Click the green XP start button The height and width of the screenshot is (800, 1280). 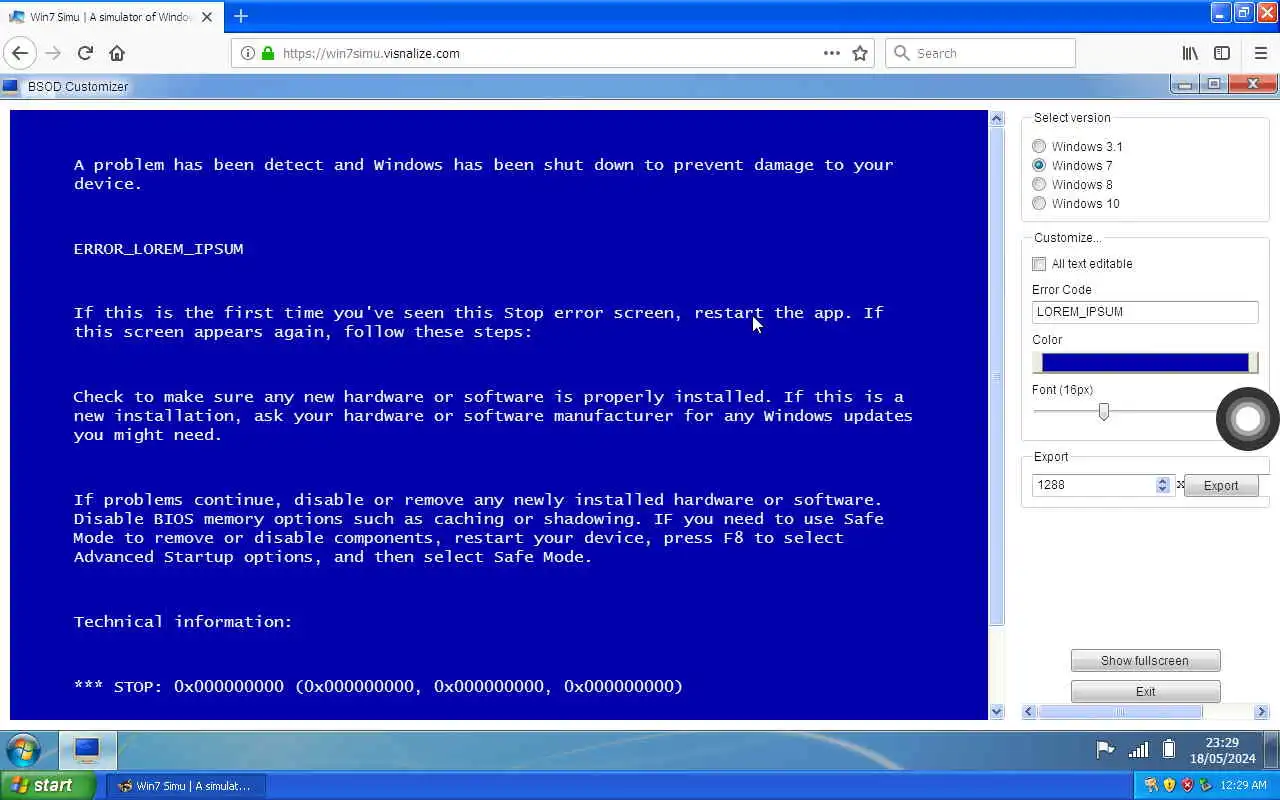[48, 786]
